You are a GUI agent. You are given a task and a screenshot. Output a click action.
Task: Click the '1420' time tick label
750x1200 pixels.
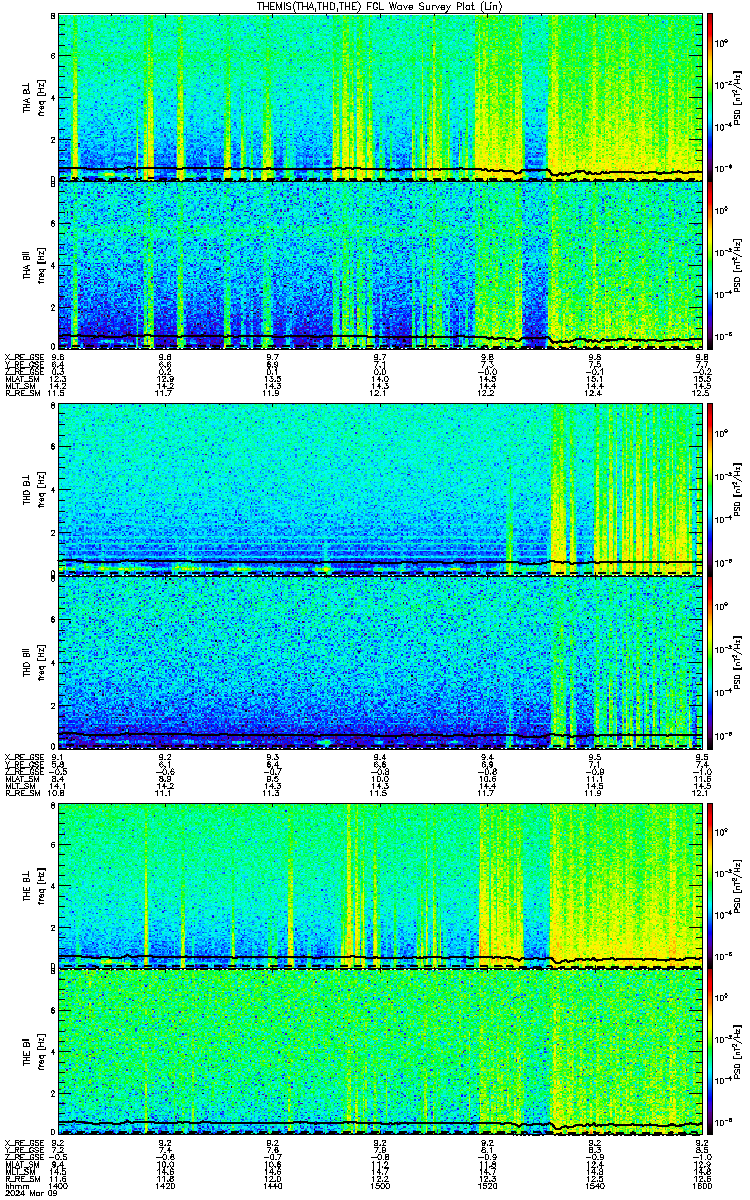point(166,1188)
